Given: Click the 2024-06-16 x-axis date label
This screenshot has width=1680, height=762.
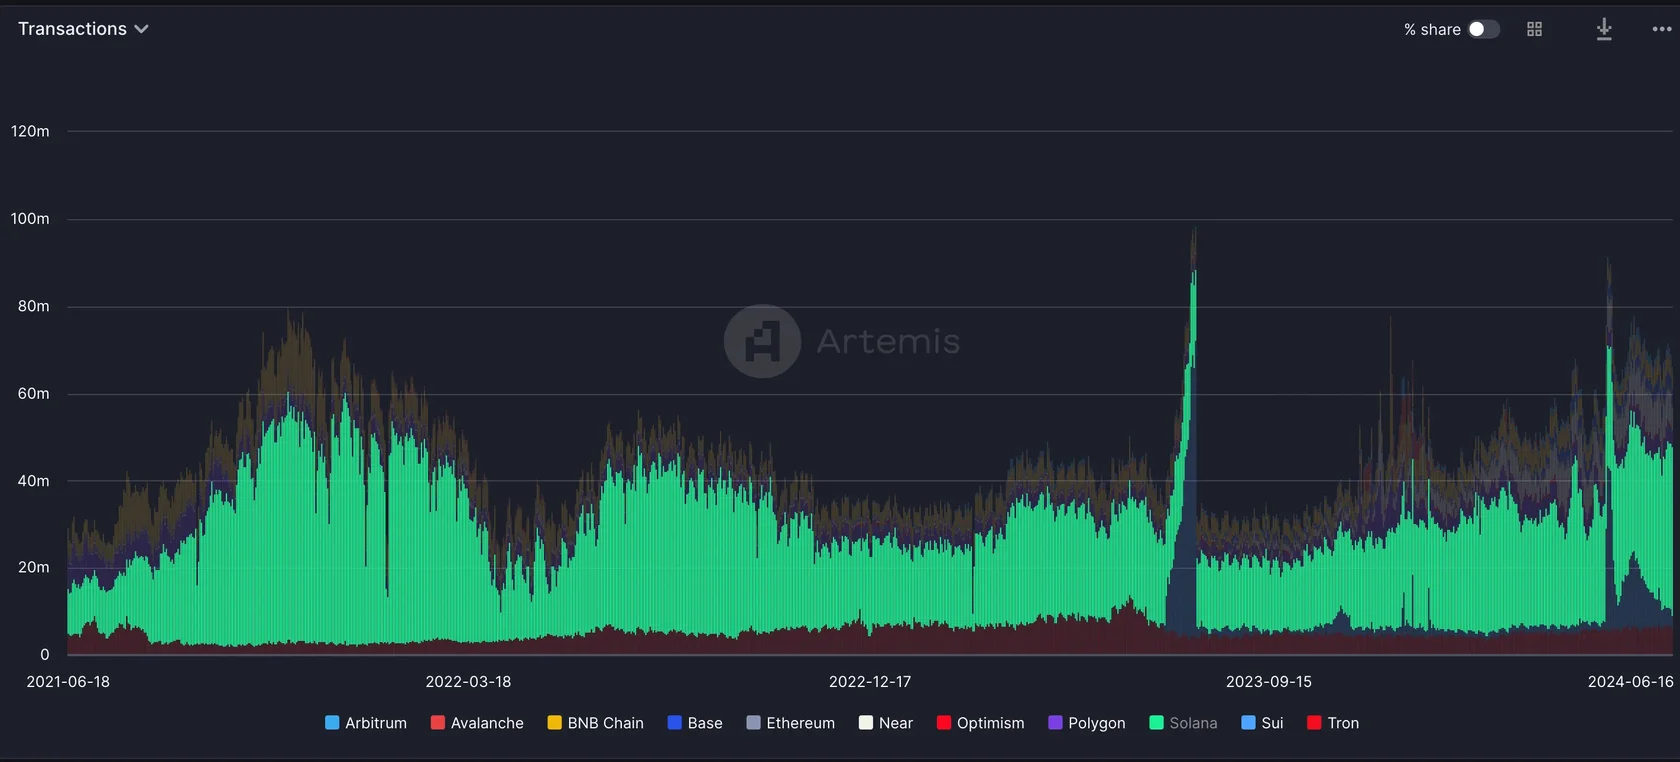Looking at the screenshot, I should tap(1630, 682).
